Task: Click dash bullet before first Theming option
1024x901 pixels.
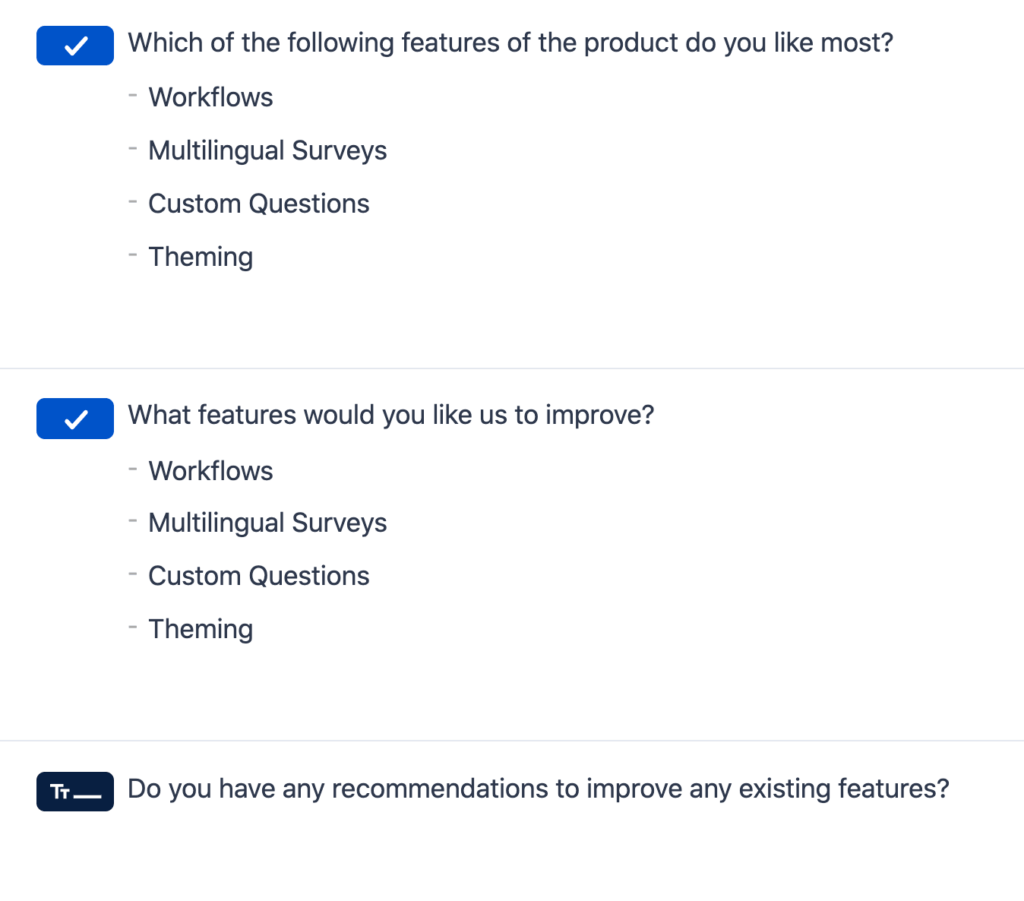Action: [x=133, y=255]
